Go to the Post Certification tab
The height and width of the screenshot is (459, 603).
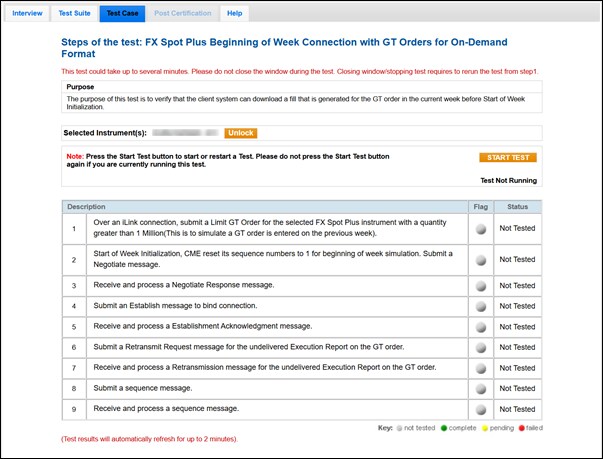coord(183,13)
